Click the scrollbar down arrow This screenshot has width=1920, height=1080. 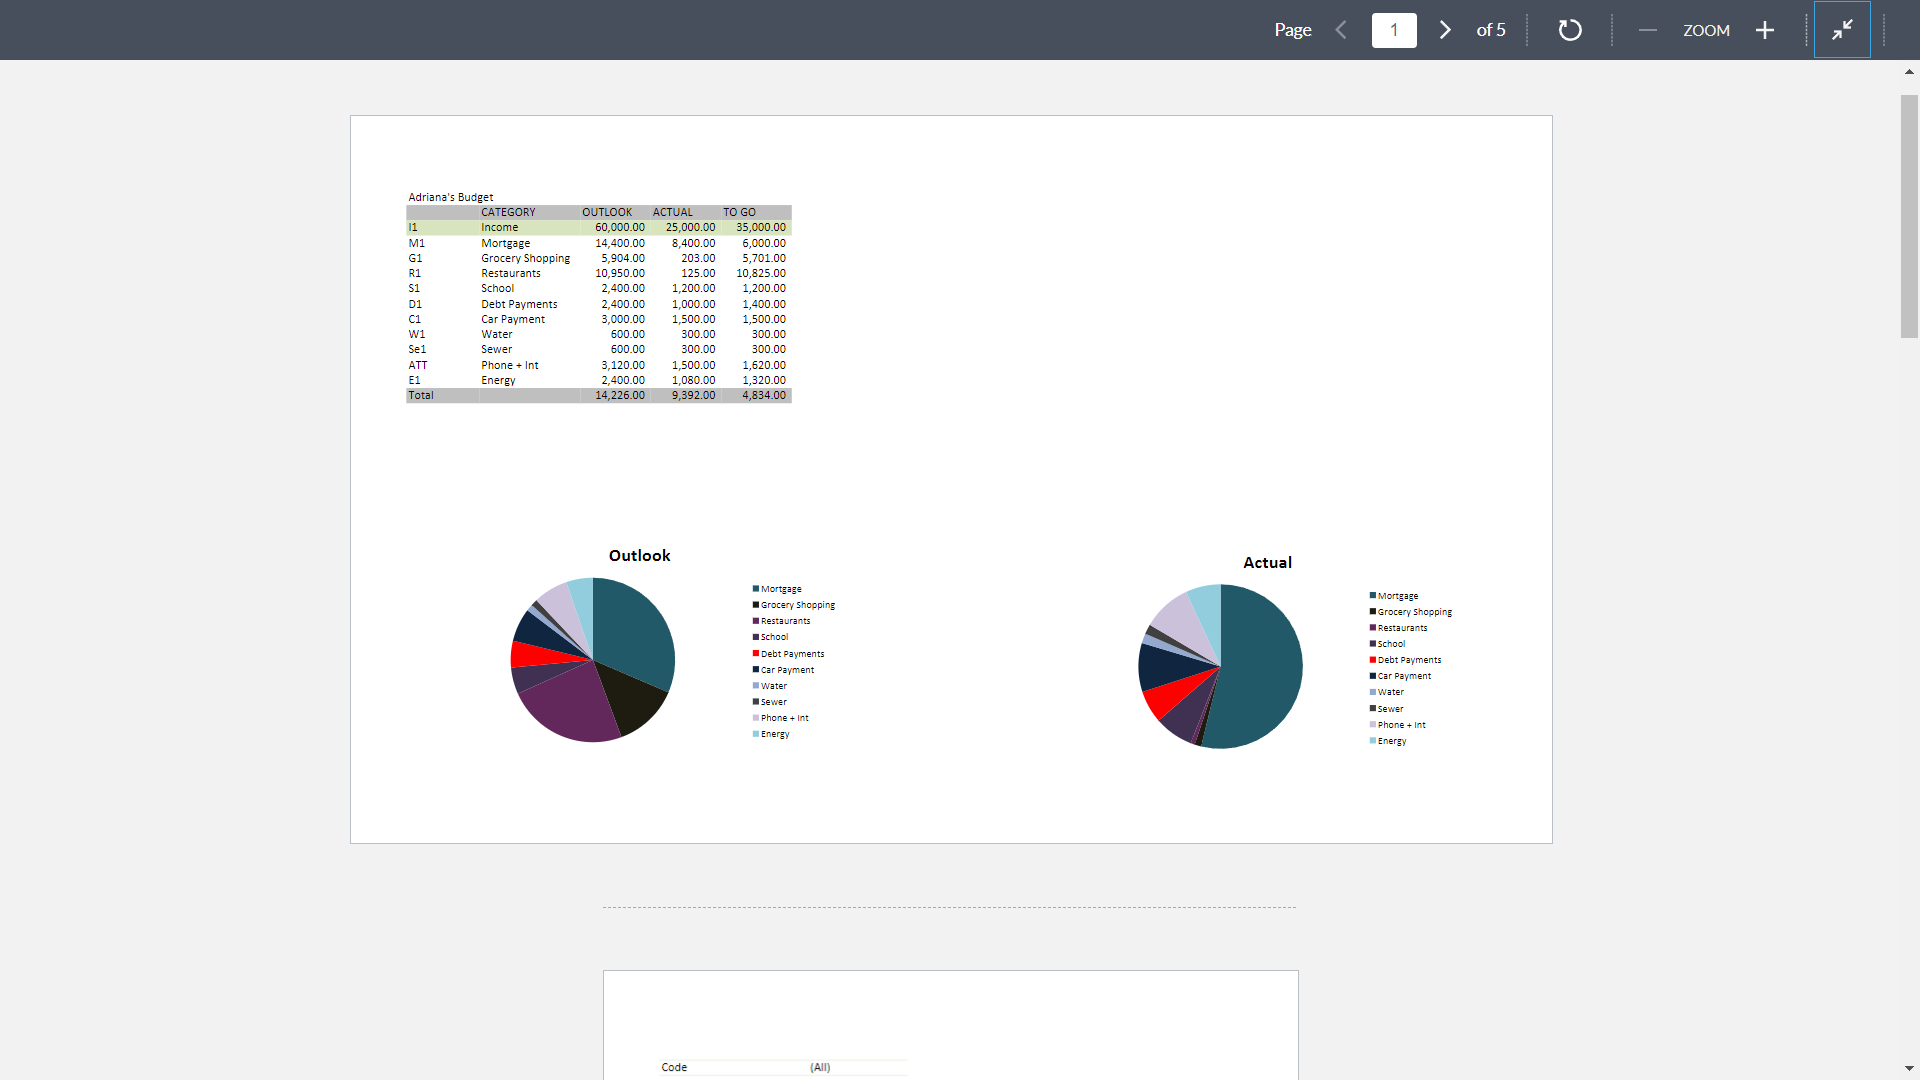1908,1068
